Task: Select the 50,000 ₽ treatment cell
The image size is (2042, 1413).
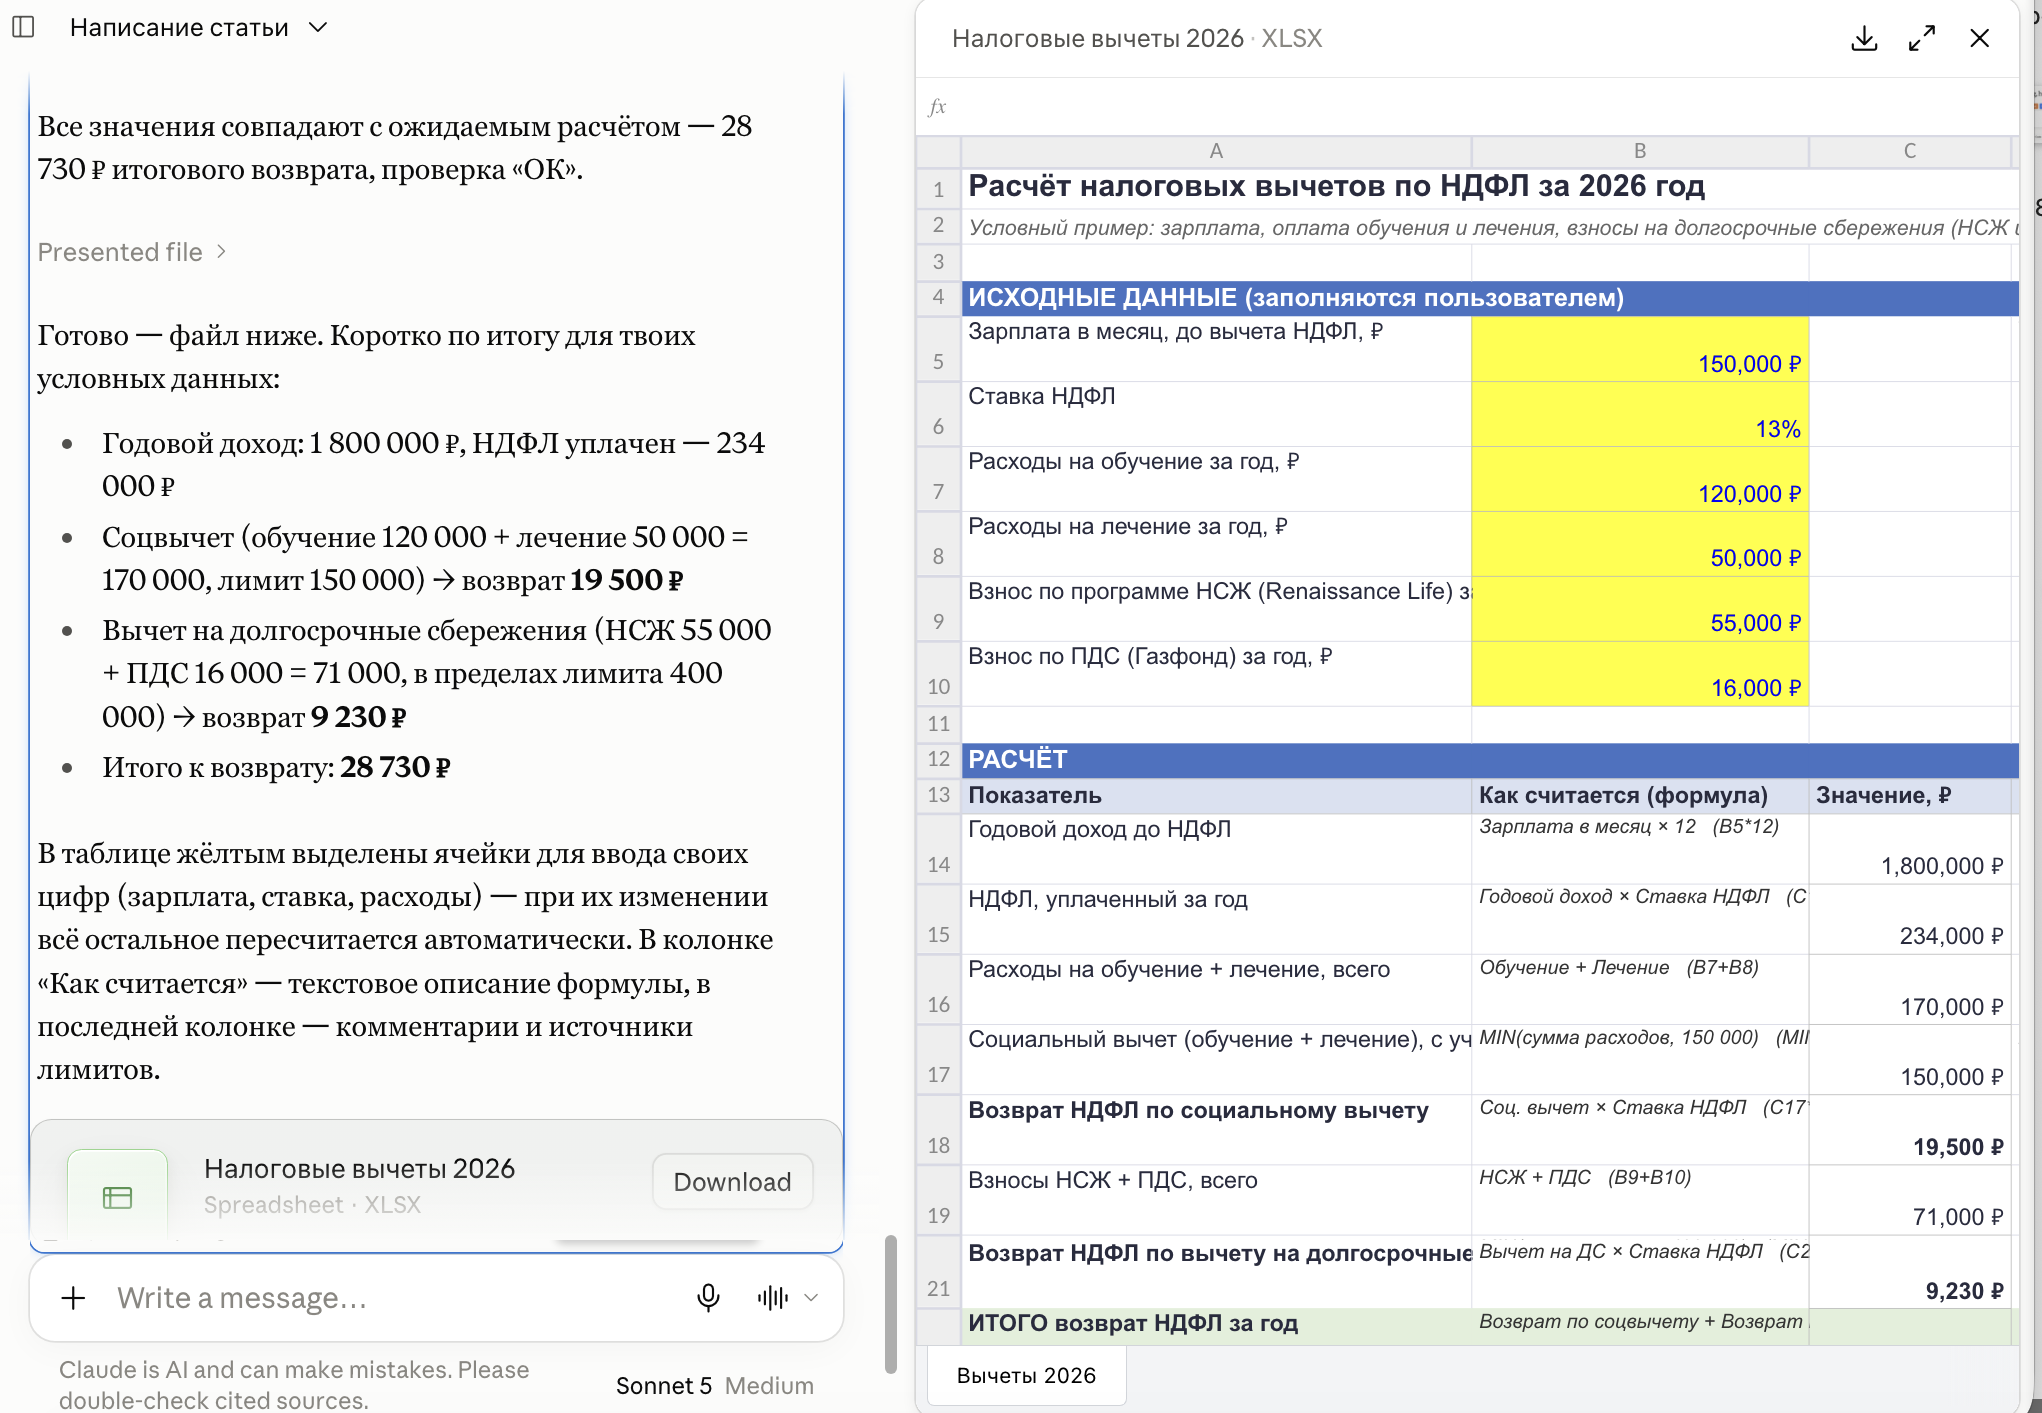Action: [x=1640, y=544]
